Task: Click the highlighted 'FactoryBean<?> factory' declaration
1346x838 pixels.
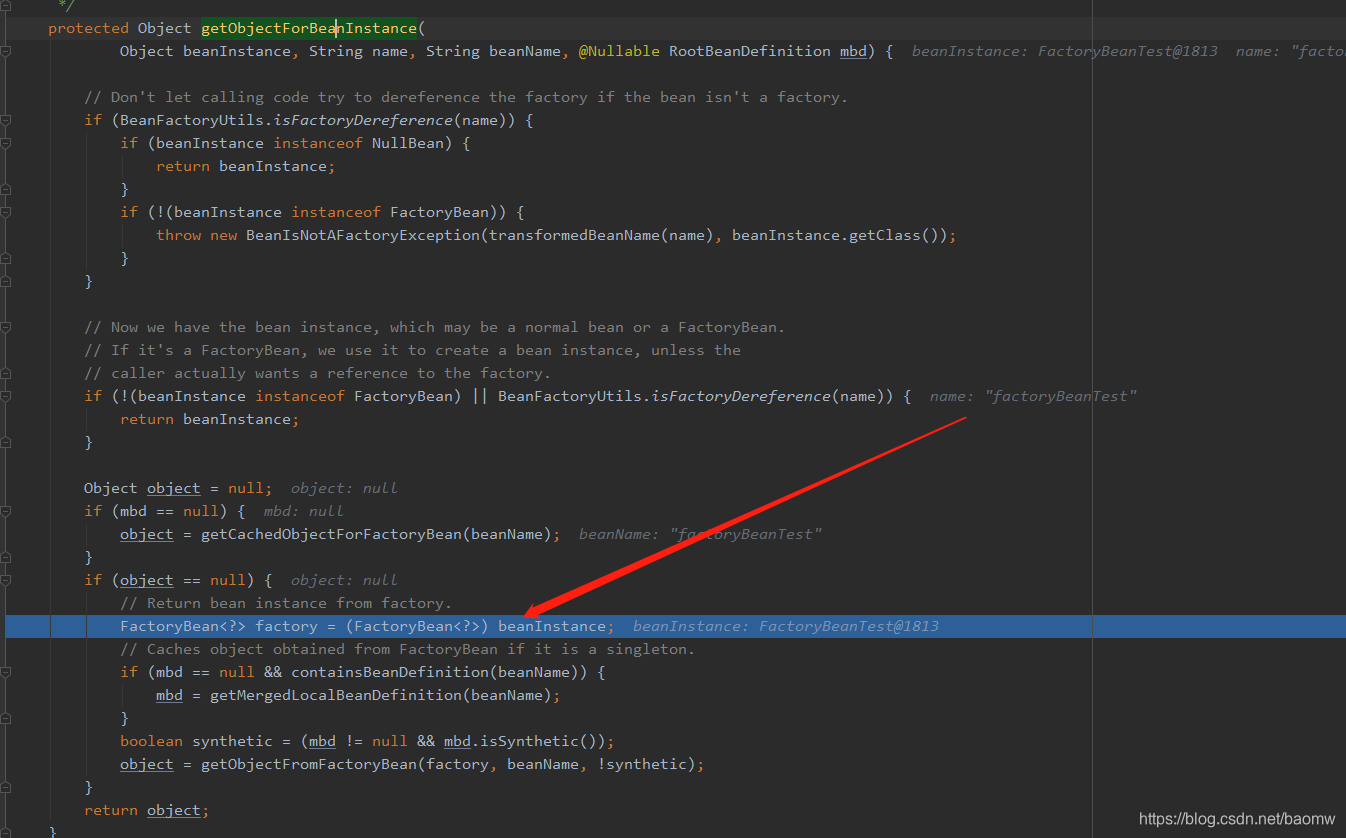Action: tap(219, 626)
